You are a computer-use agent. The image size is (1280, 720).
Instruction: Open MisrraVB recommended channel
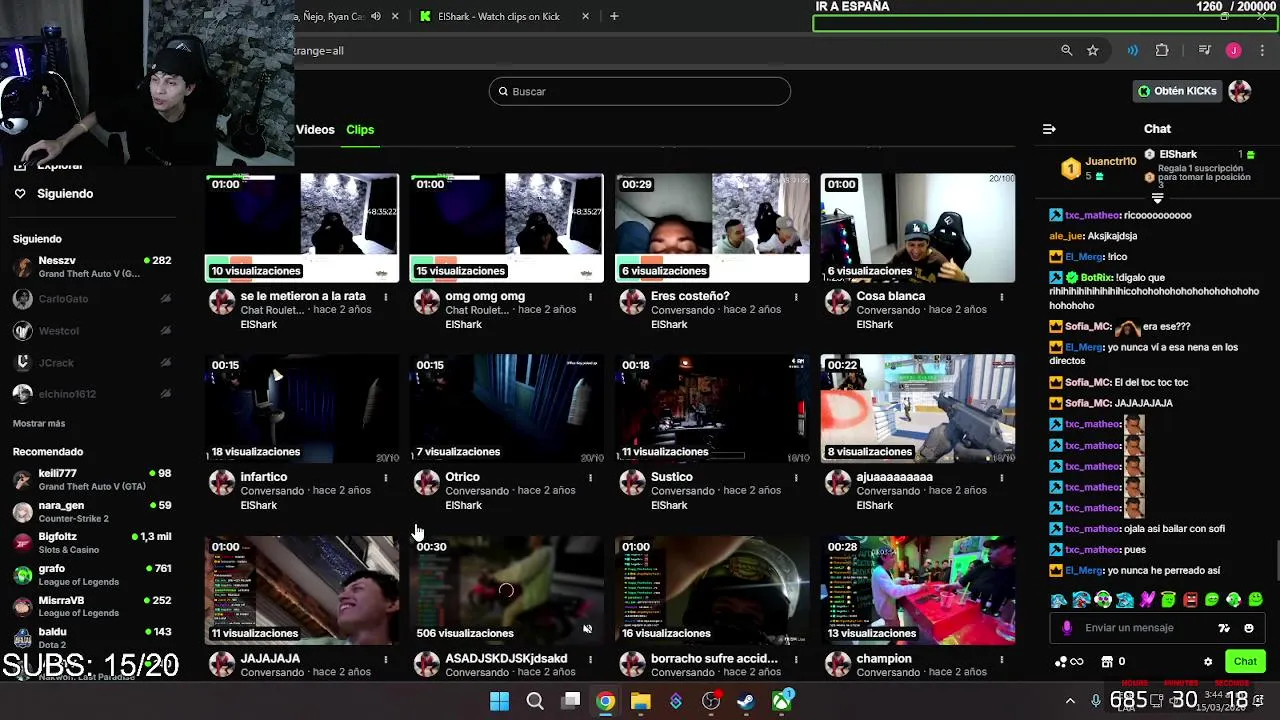click(92, 606)
